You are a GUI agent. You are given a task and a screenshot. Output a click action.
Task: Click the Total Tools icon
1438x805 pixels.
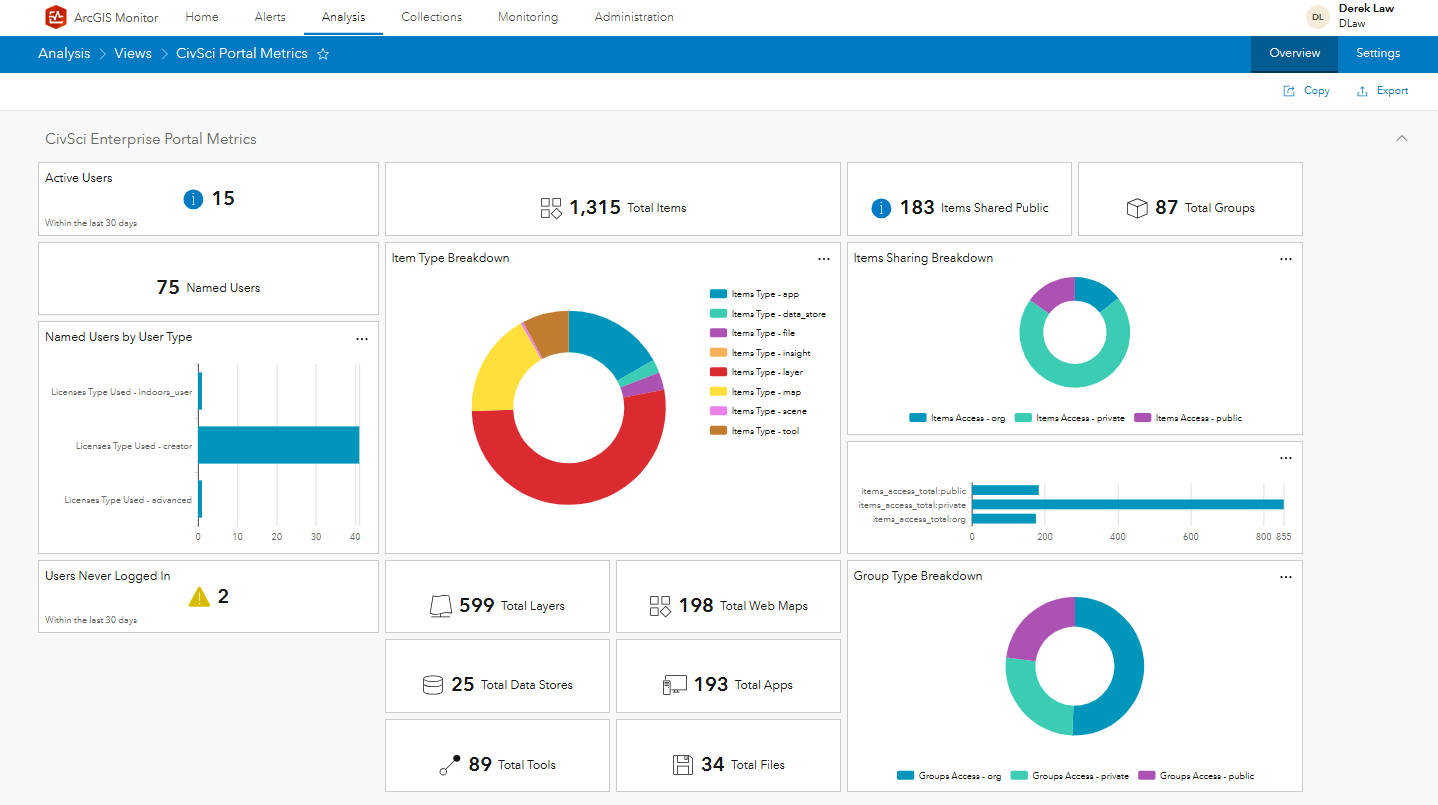pyautogui.click(x=450, y=765)
